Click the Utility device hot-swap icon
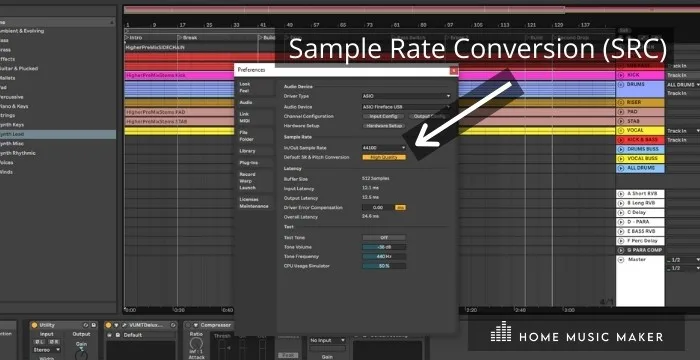700x360 pixels. pos(86,325)
